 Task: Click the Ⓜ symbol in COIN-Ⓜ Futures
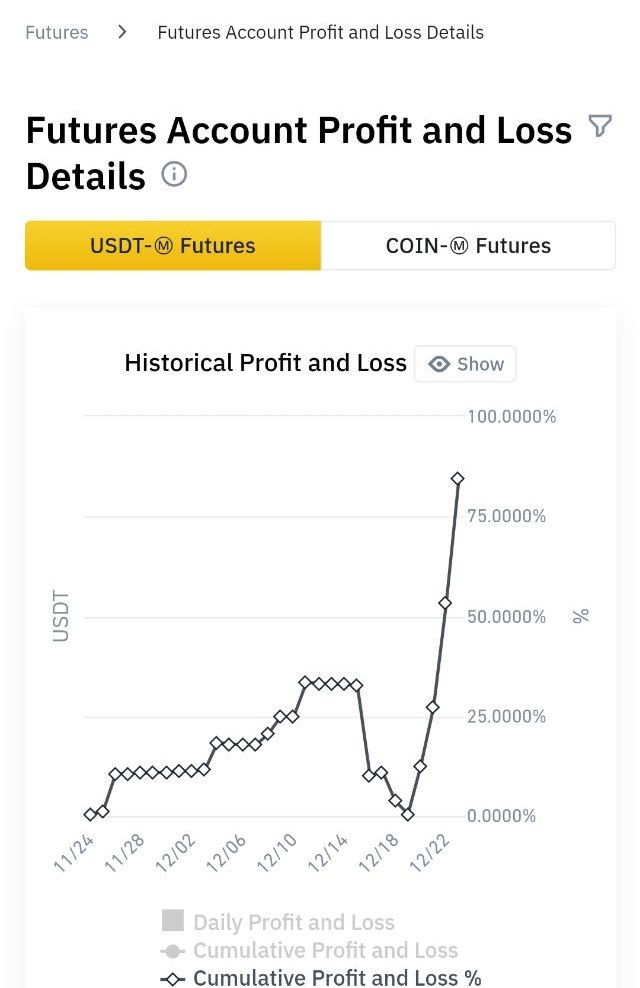coord(460,246)
